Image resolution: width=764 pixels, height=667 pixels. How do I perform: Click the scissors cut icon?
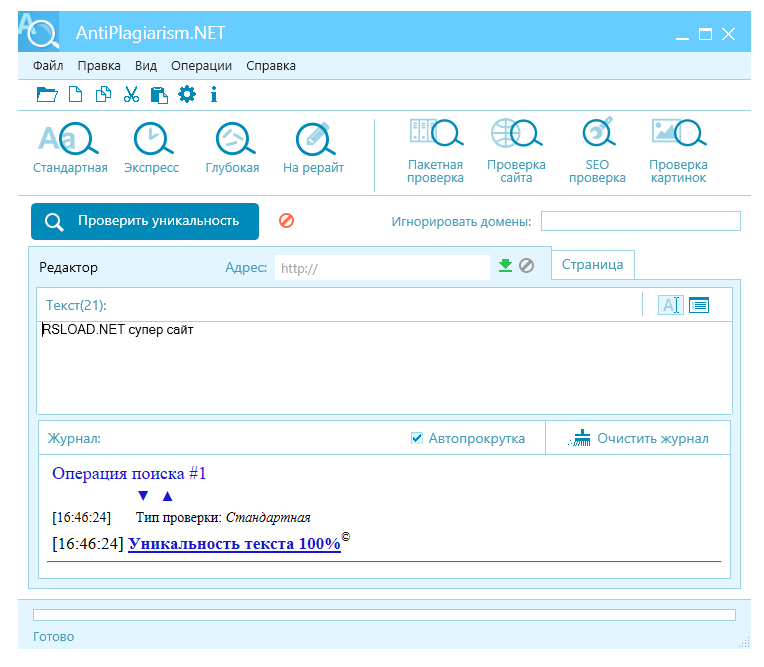coord(131,94)
